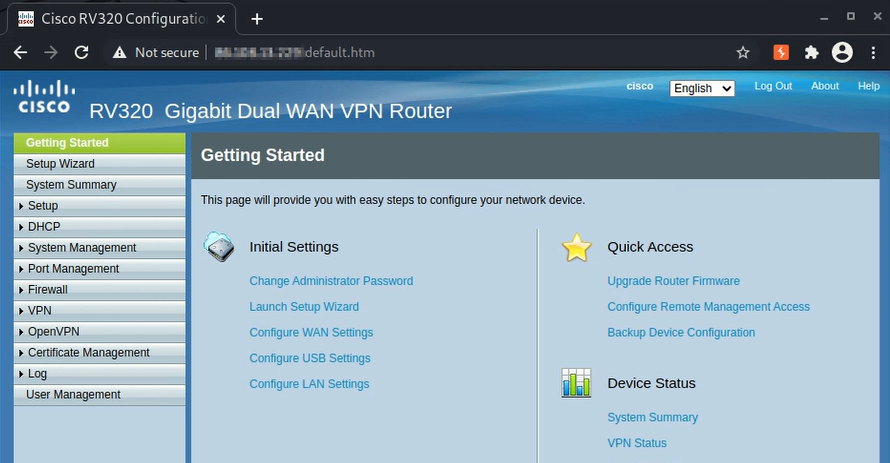Click the Initial Settings disk icon
The image size is (890, 463).
coord(219,247)
